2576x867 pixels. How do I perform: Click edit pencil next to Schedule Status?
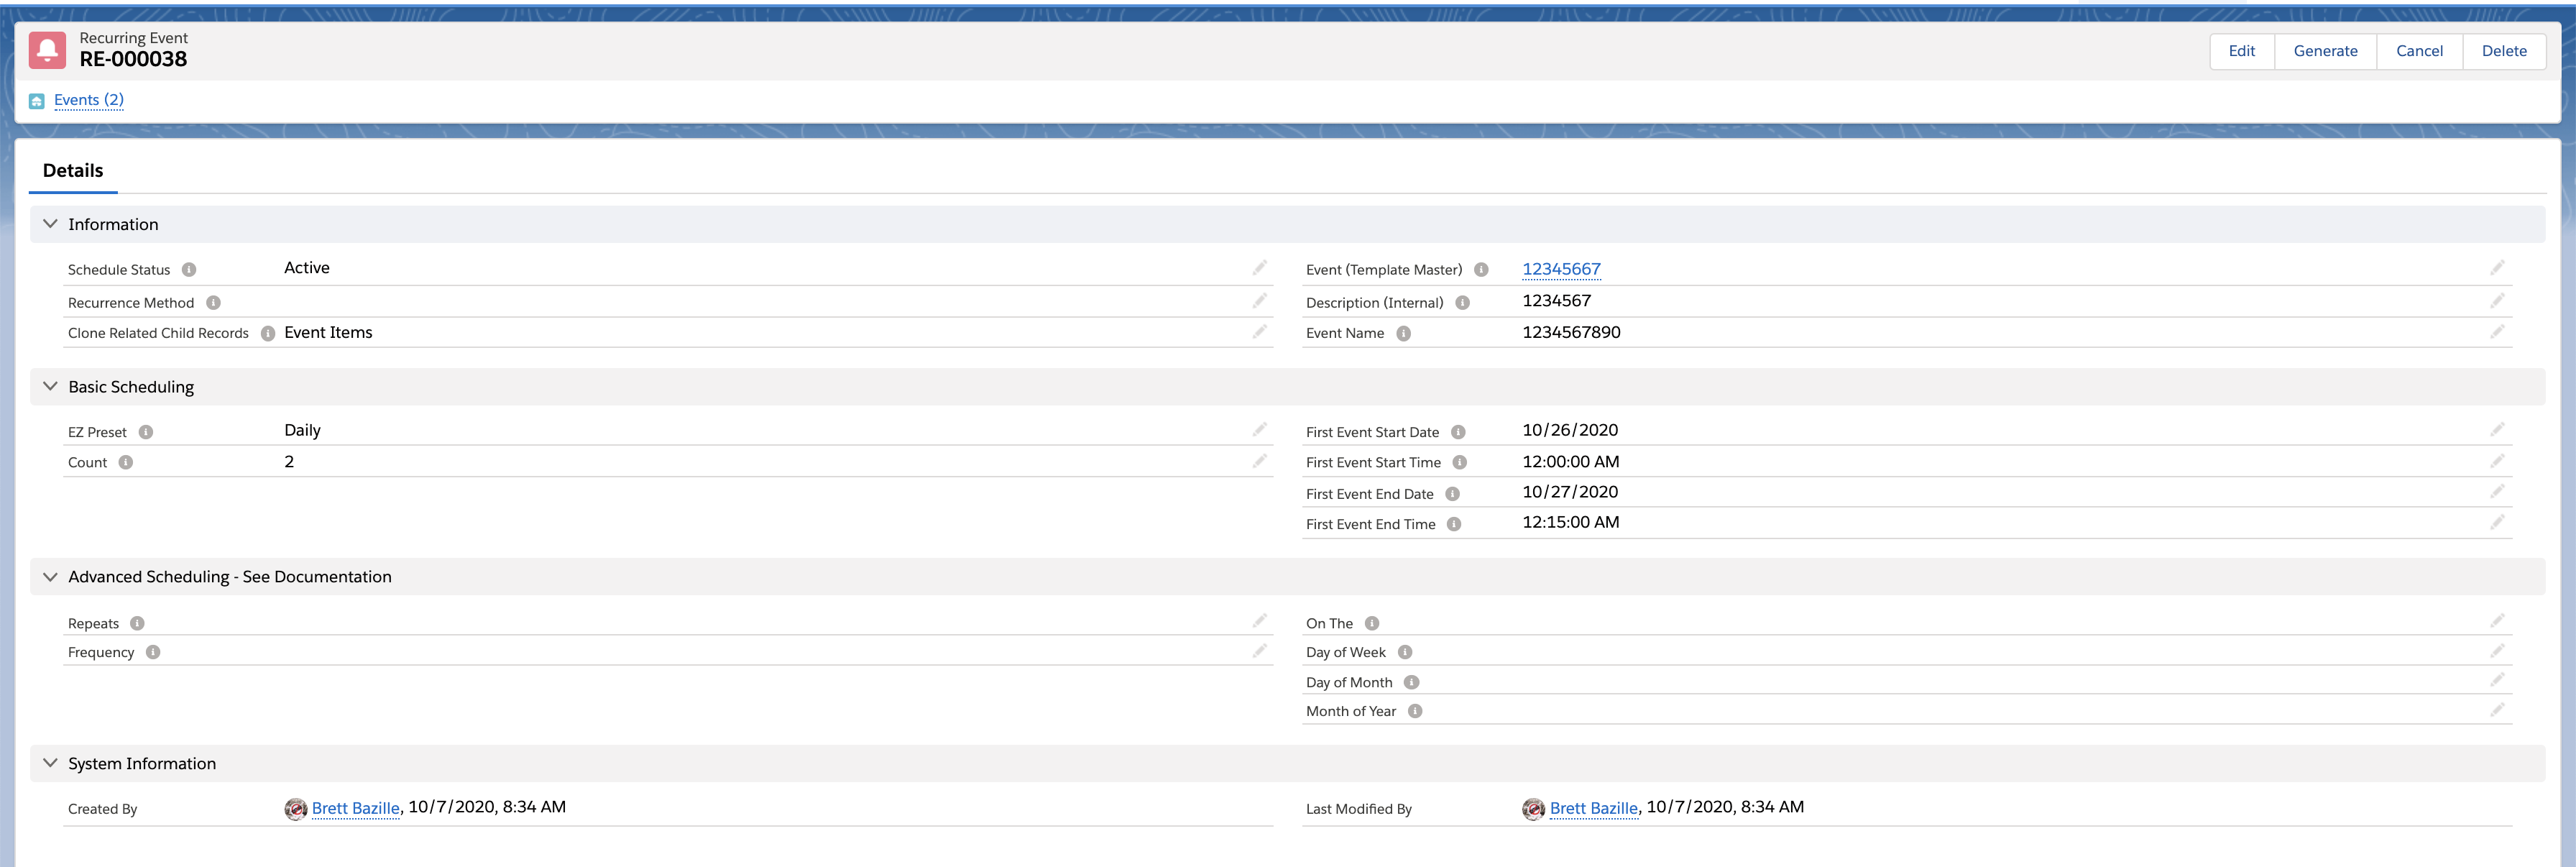[1259, 268]
